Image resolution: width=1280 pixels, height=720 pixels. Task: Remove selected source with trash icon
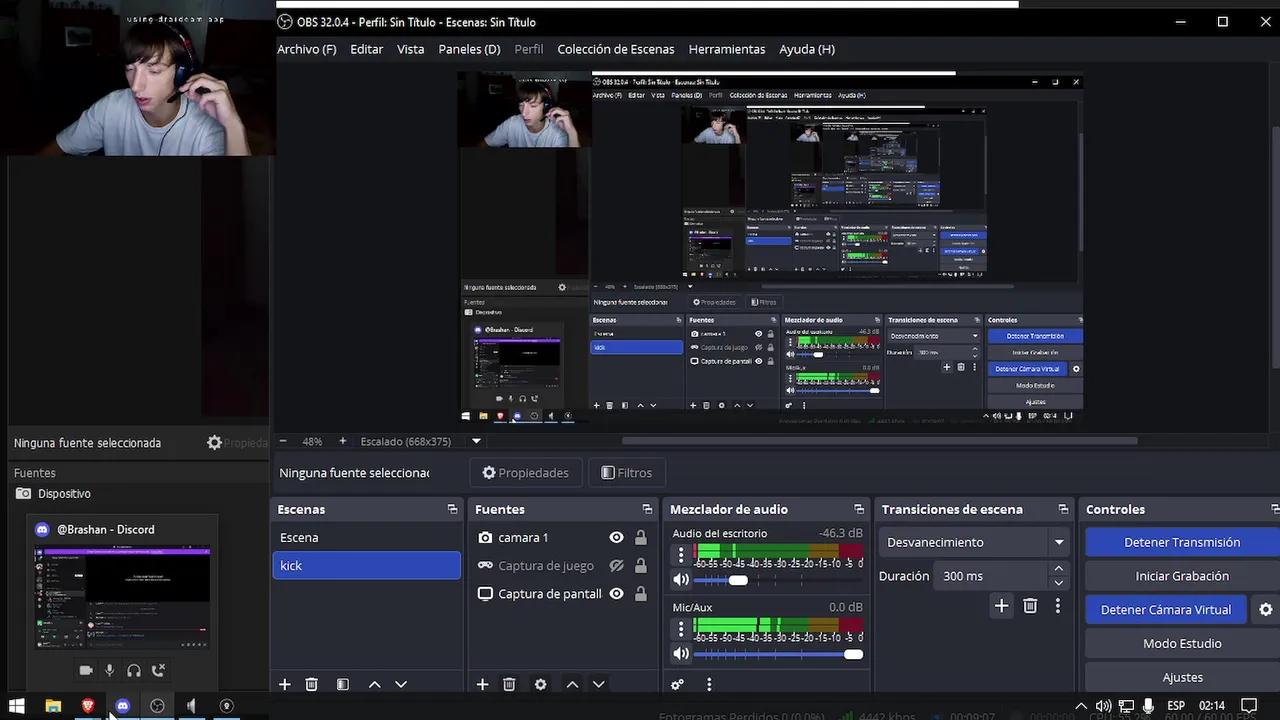509,684
